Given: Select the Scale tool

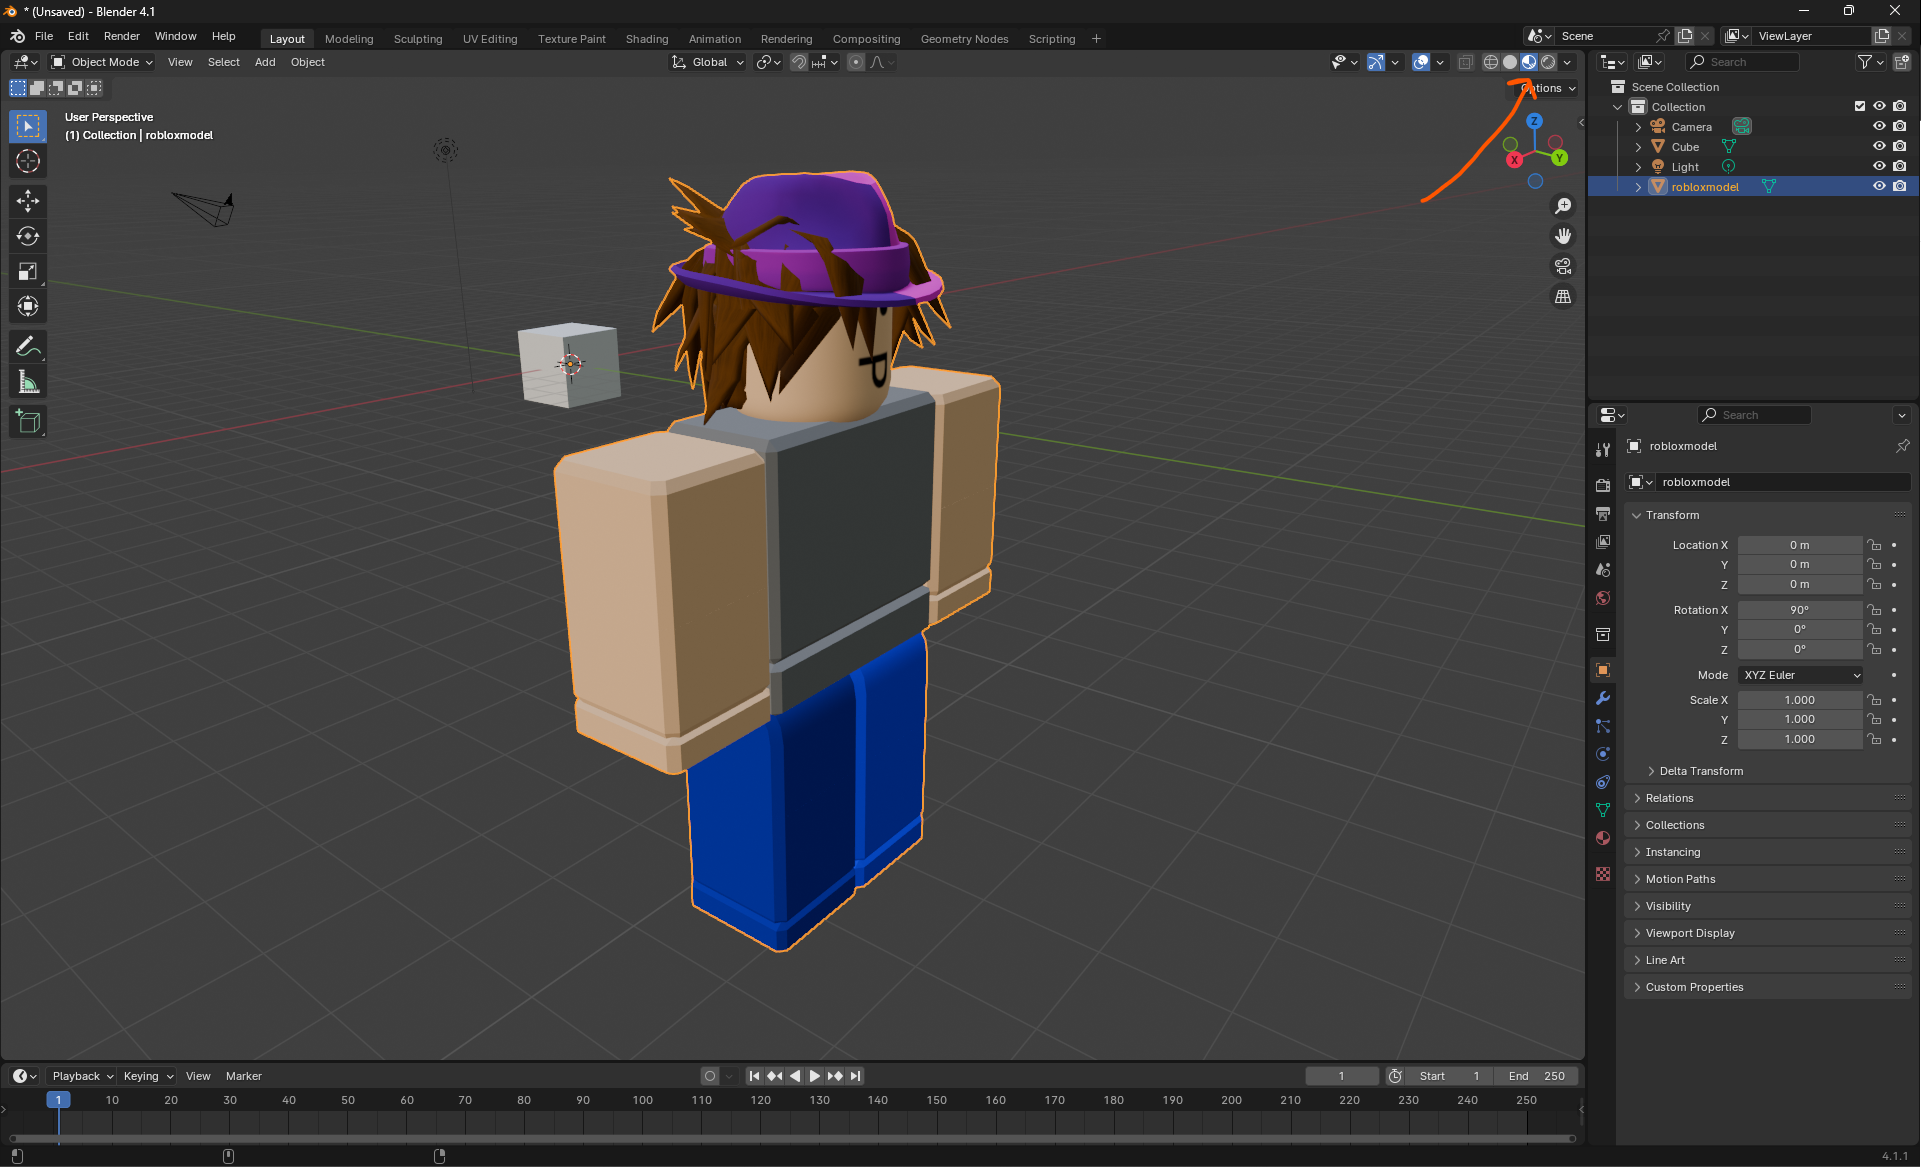Looking at the screenshot, I should 28,271.
